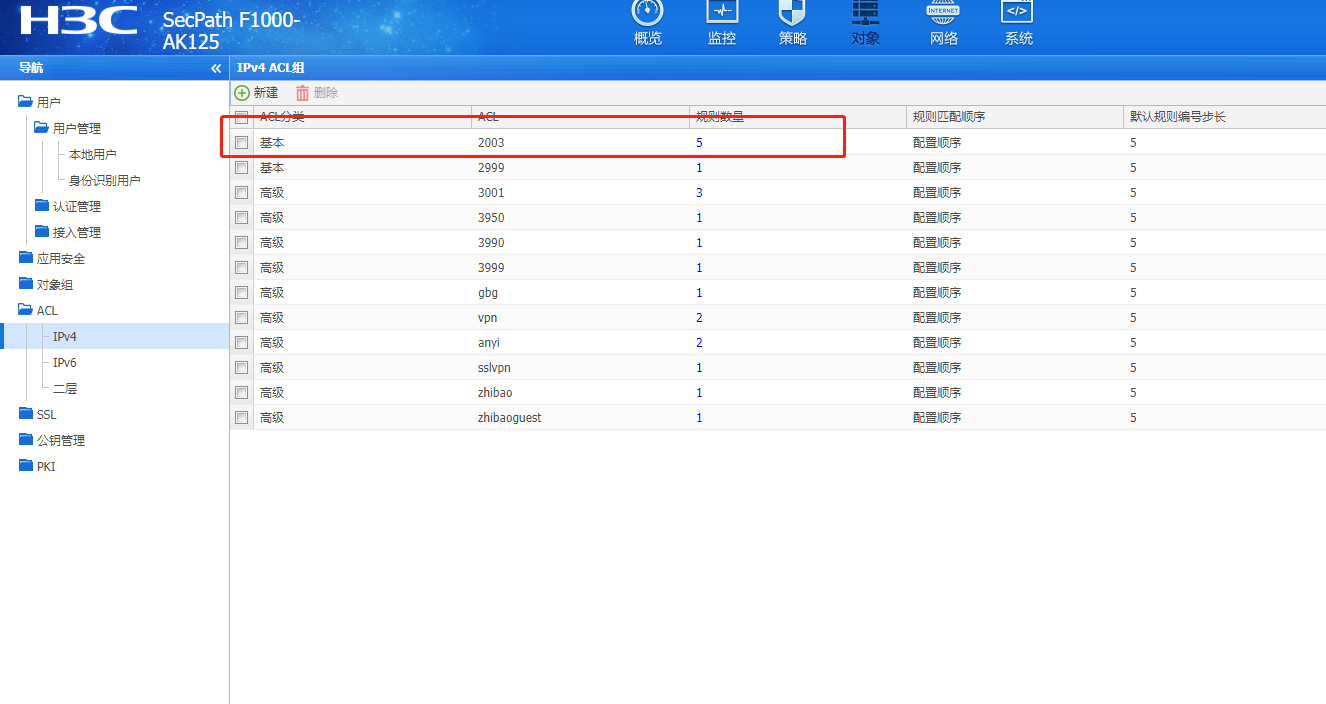Viewport: 1326px width, 704px height.
Task: Check the box for ACL zhibao
Action: pyautogui.click(x=241, y=393)
